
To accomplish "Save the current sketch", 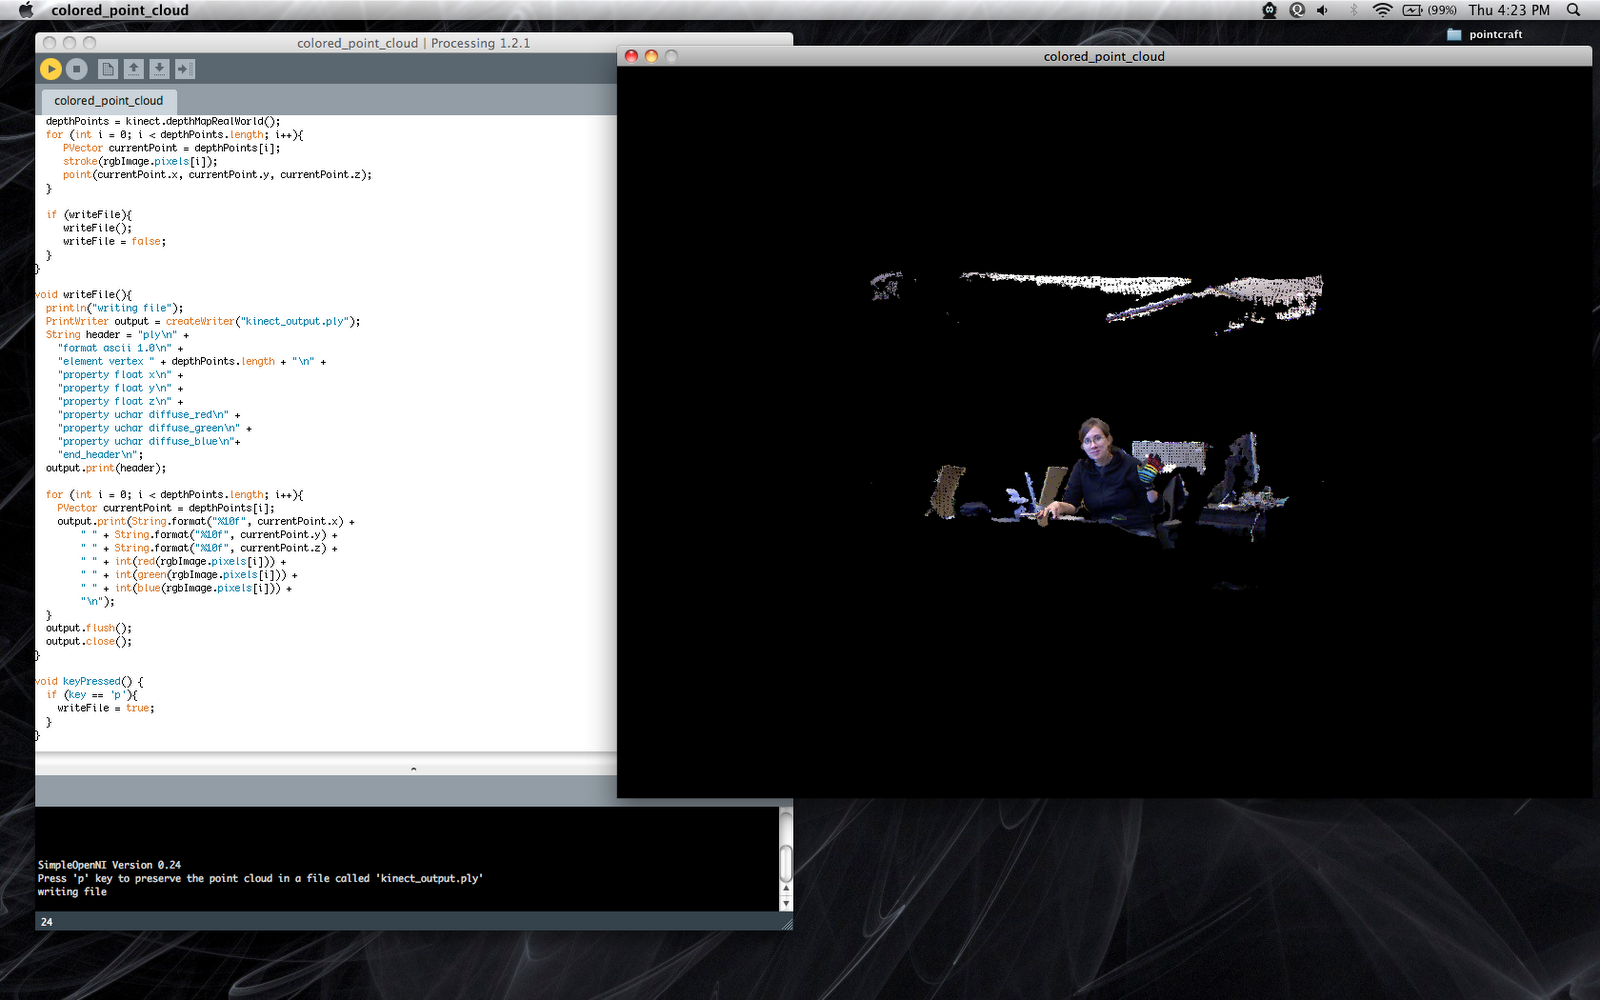I will click(x=159, y=69).
